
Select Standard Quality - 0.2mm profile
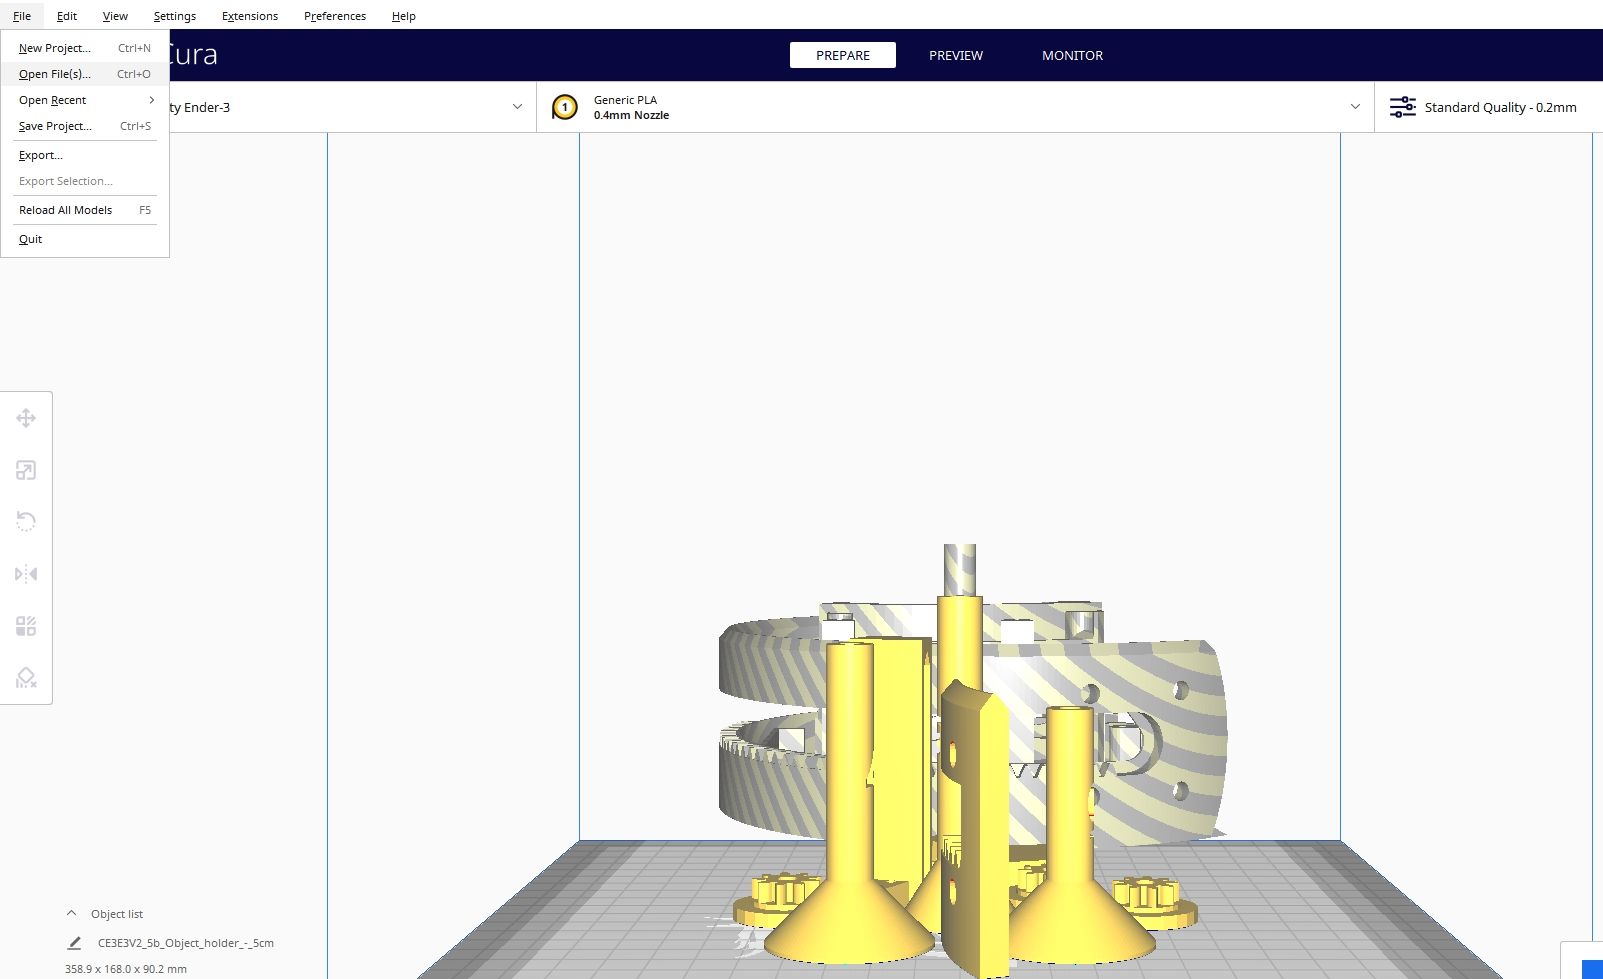pyautogui.click(x=1500, y=107)
